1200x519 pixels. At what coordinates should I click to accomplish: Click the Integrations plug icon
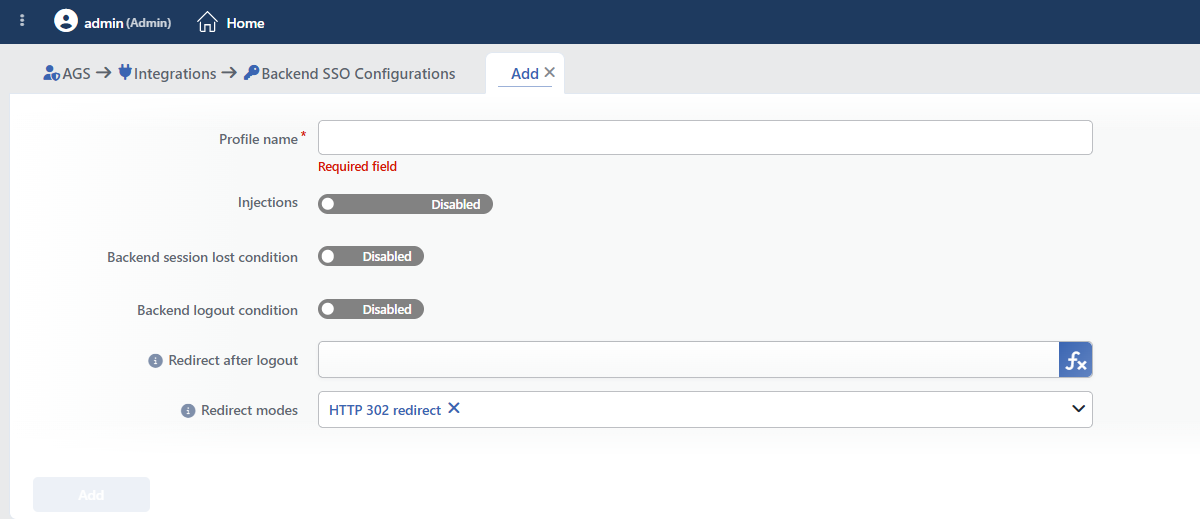pyautogui.click(x=125, y=73)
